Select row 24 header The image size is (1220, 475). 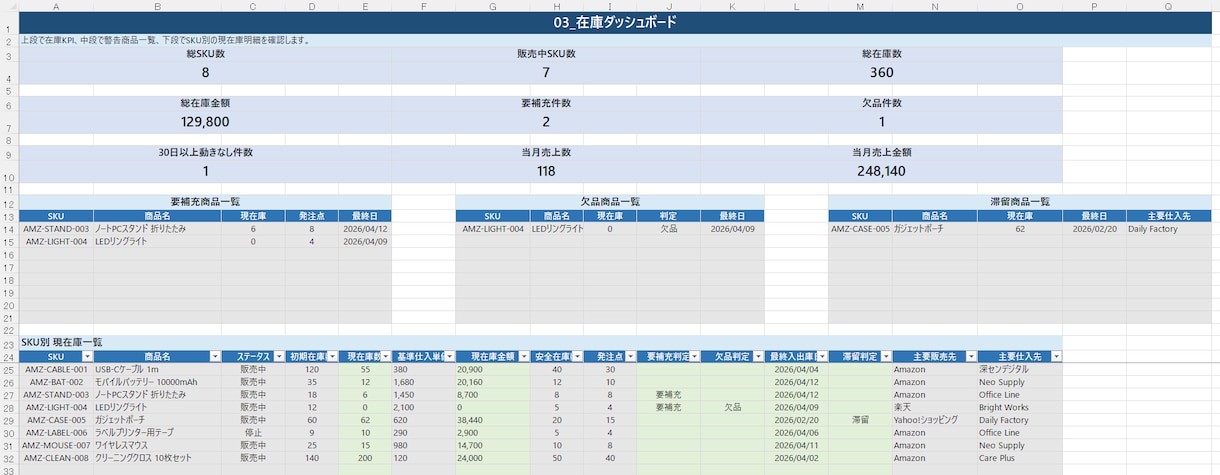pyautogui.click(x=9, y=357)
